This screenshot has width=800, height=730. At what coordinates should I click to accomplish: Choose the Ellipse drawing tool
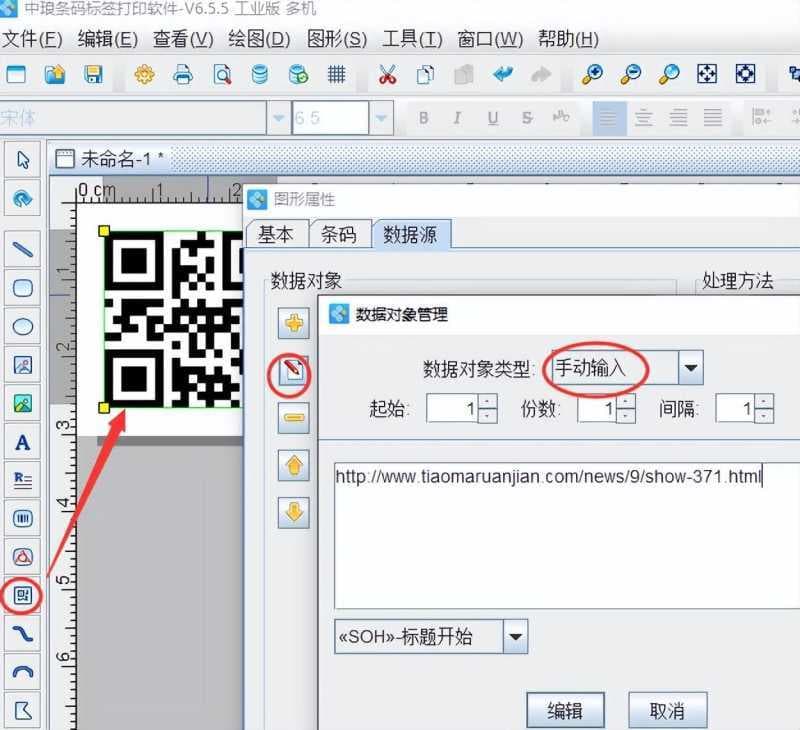pyautogui.click(x=24, y=325)
